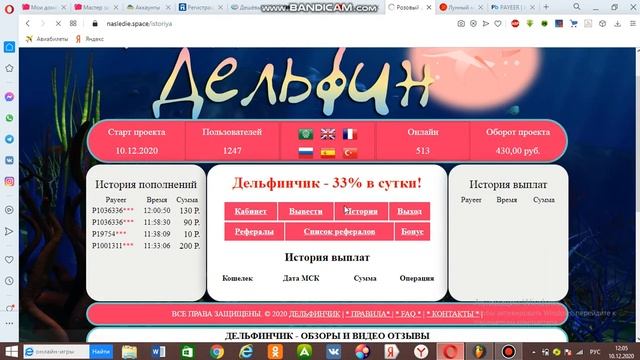The height and width of the screenshot is (360, 640).
Task: Open Word from the taskbar
Action: [x=158, y=351]
